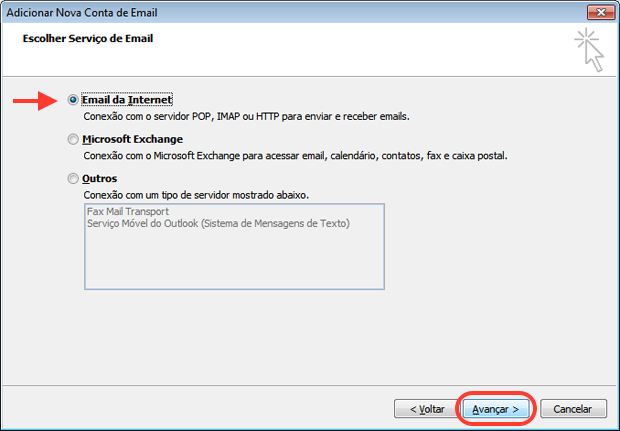Click the tipo de servidor description line
The image size is (620, 431).
(x=196, y=195)
